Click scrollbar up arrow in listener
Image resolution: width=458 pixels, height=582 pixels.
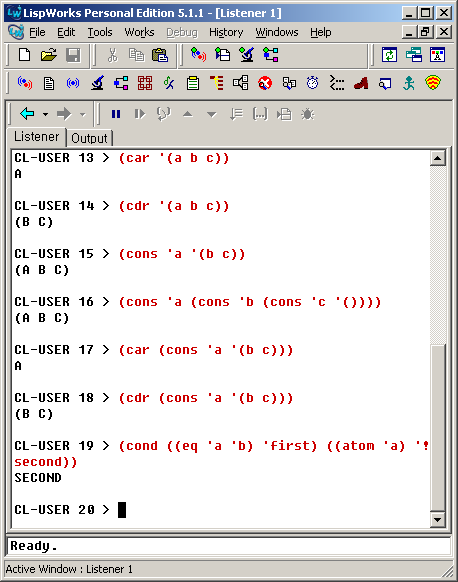click(x=438, y=158)
